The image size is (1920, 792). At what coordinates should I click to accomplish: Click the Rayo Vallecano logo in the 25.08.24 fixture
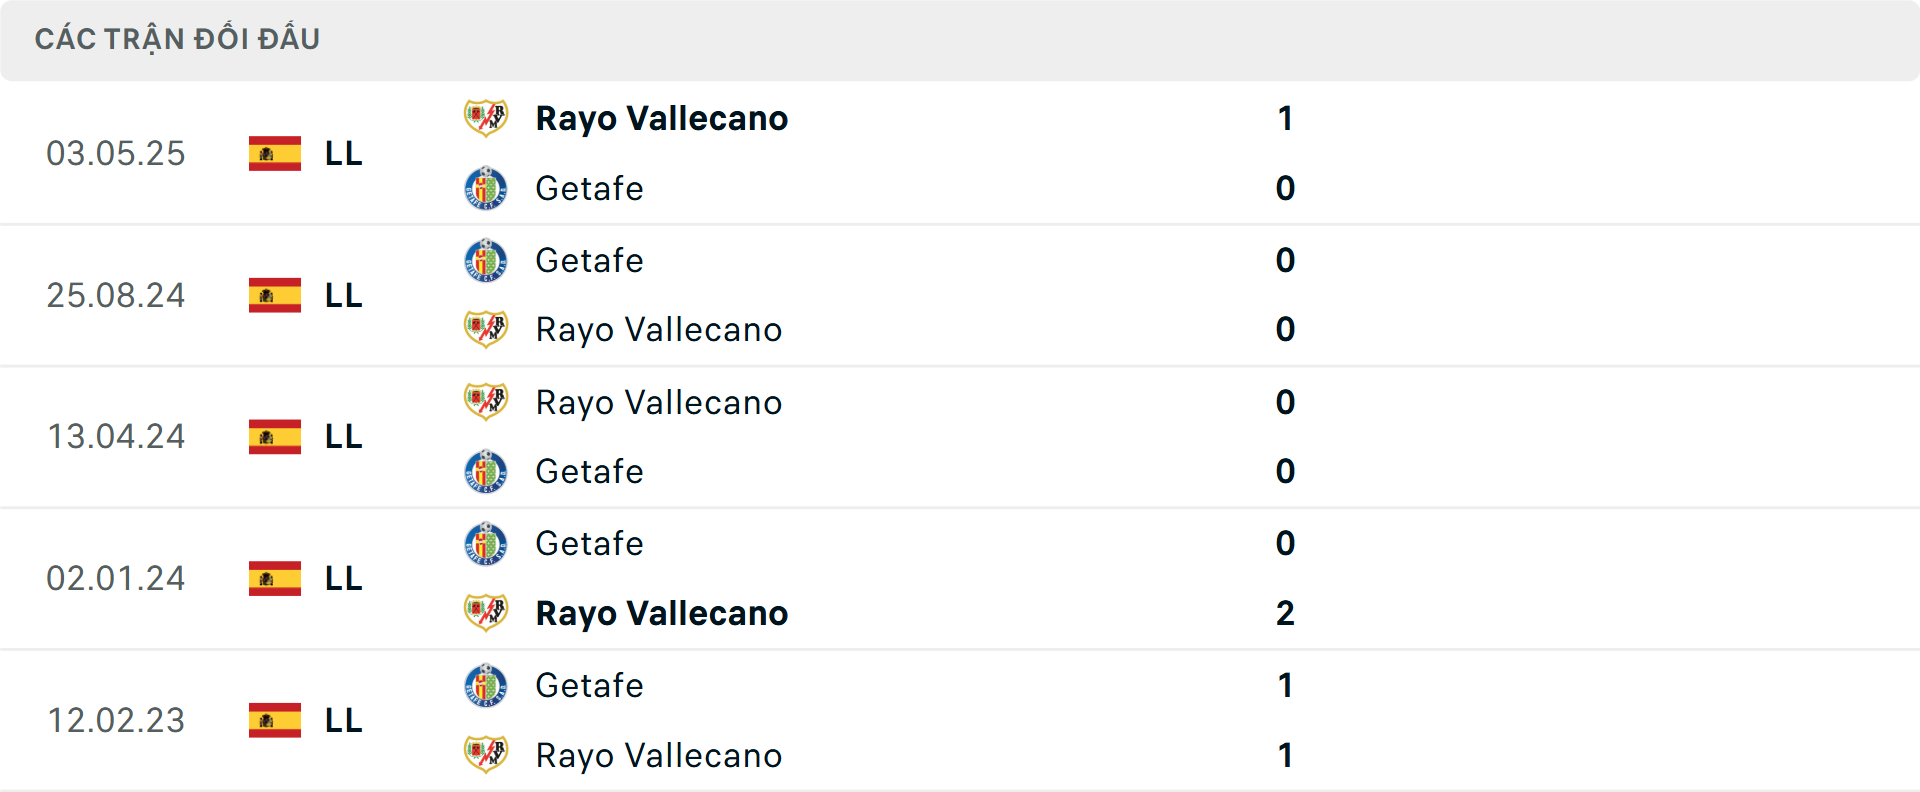[x=486, y=329]
